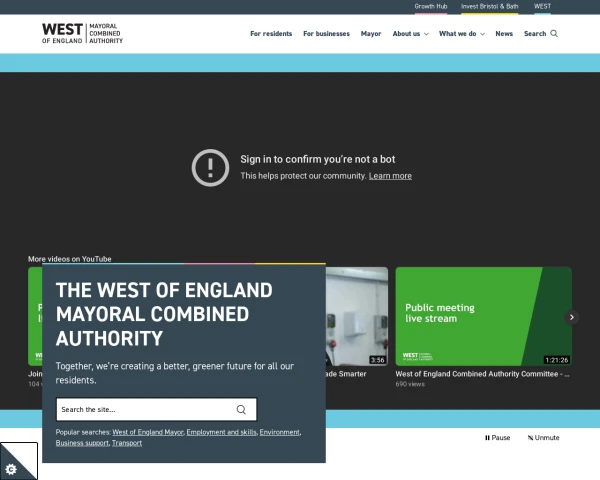Viewport: 600px width, 480px height.
Task: Open the News page
Action: (x=504, y=34)
